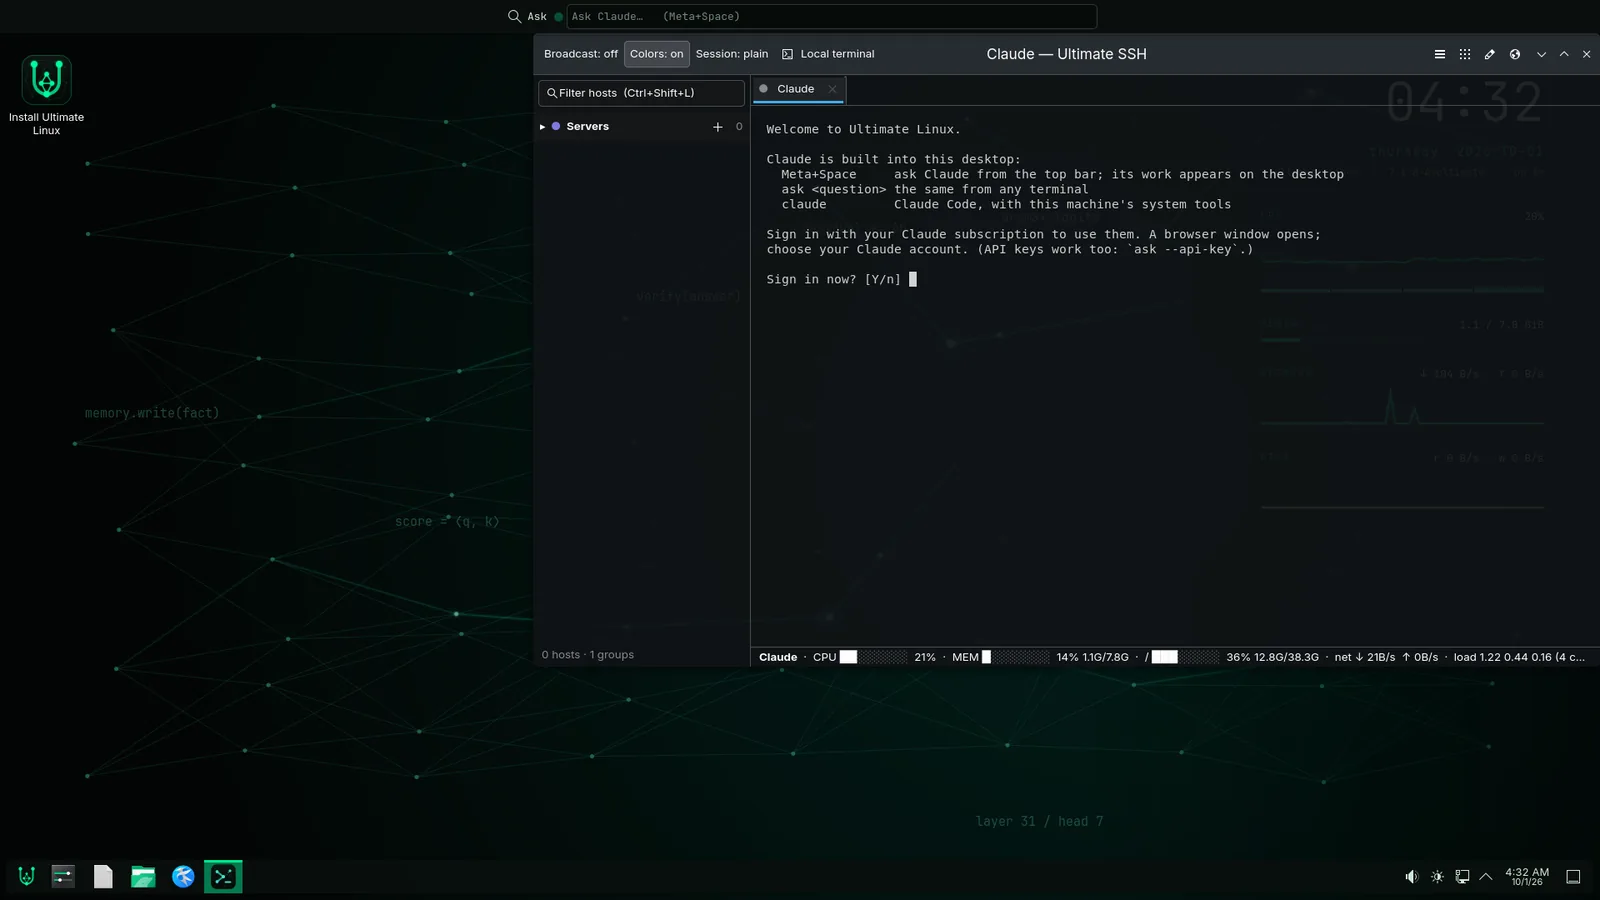Click the '36% 12.8G/38.3G' disk value

coord(1272,657)
